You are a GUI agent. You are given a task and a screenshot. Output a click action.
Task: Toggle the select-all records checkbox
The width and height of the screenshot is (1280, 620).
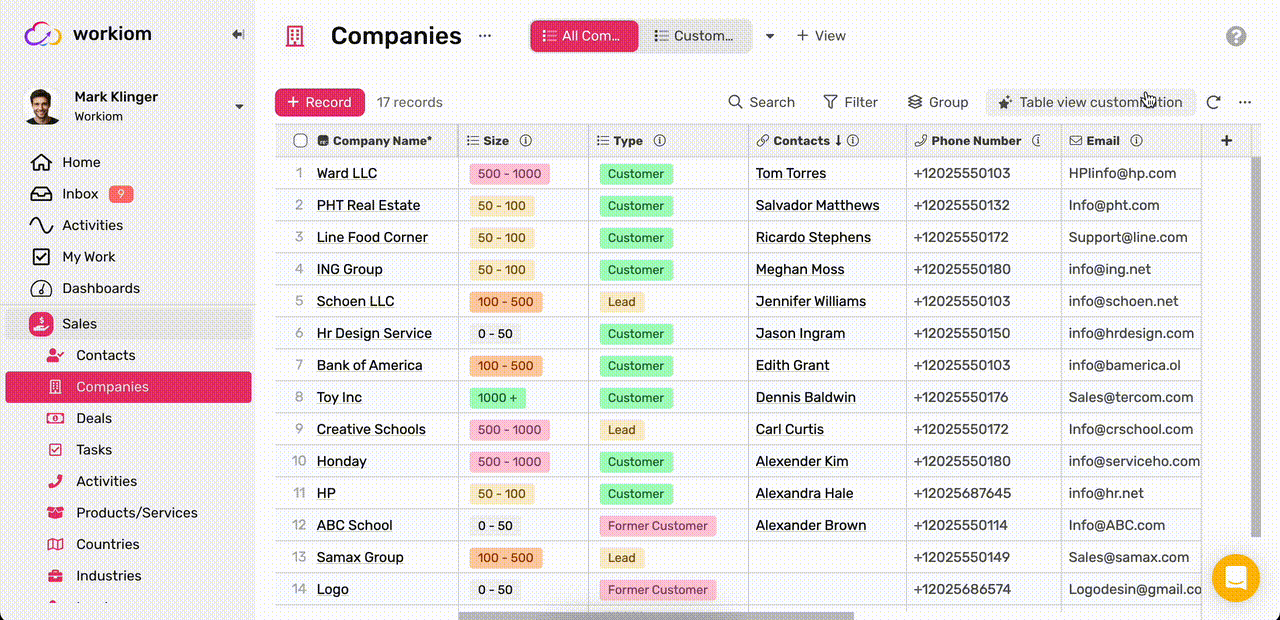(x=300, y=141)
